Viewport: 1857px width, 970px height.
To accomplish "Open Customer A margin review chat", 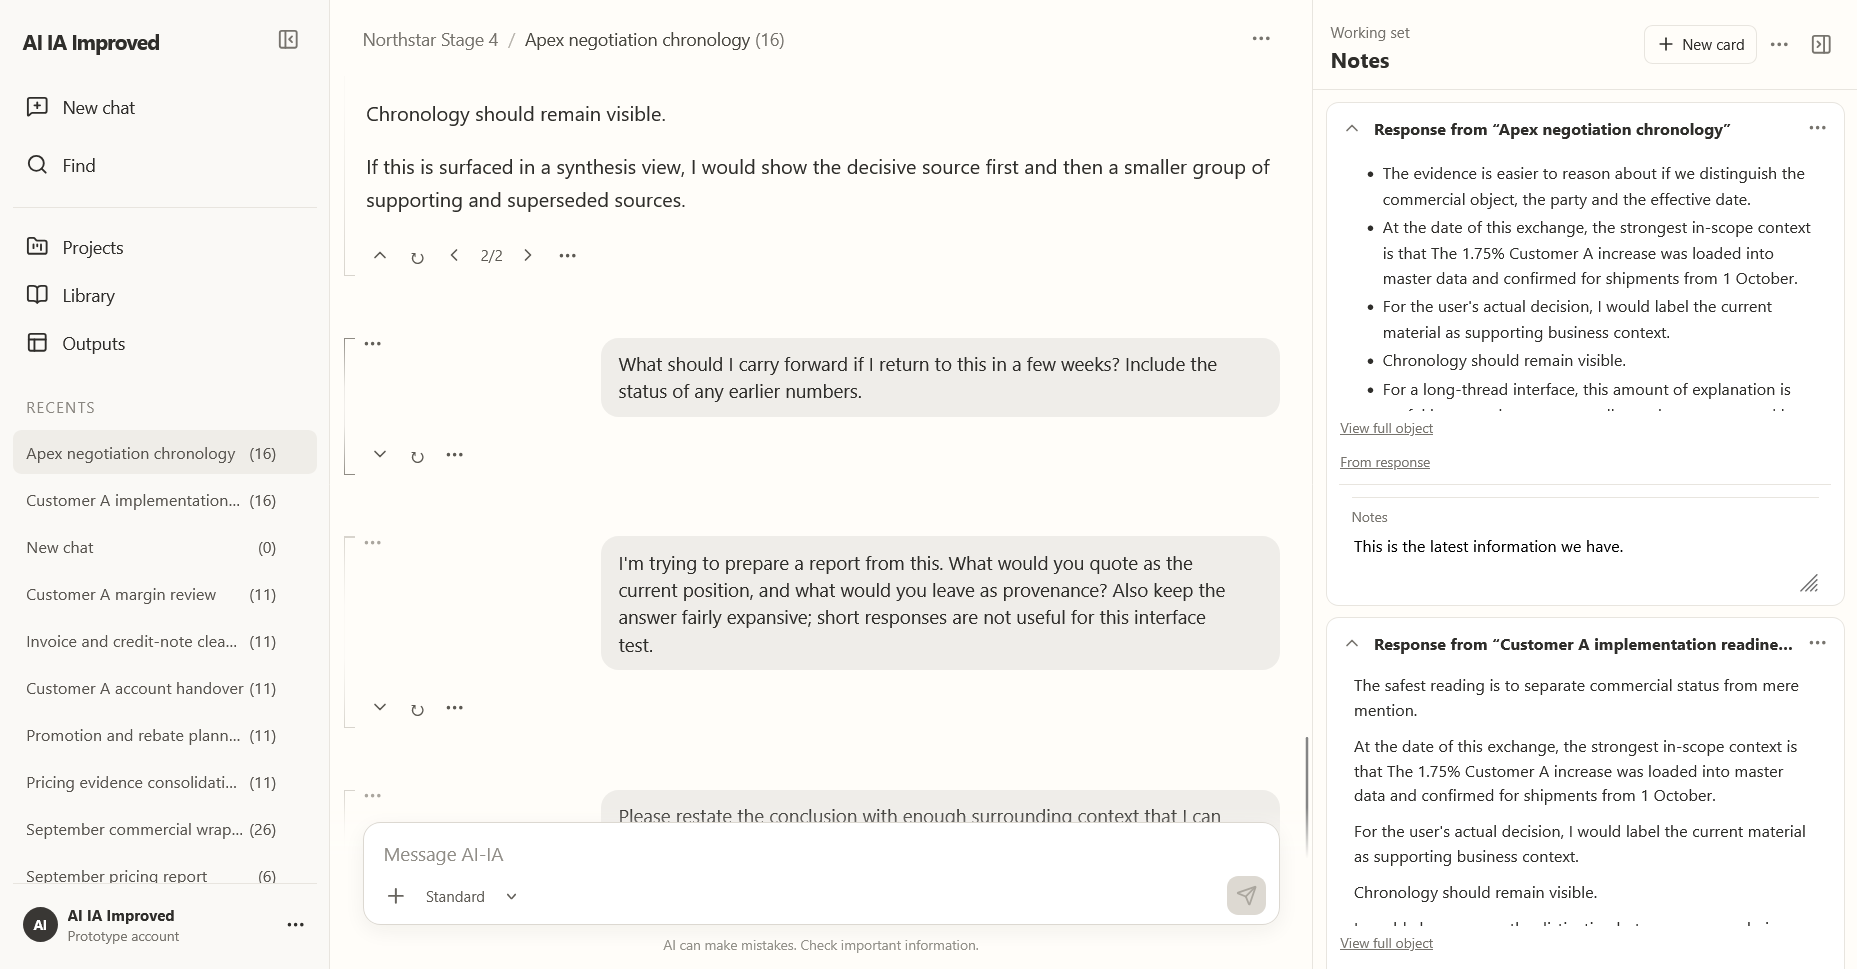I will (165, 594).
